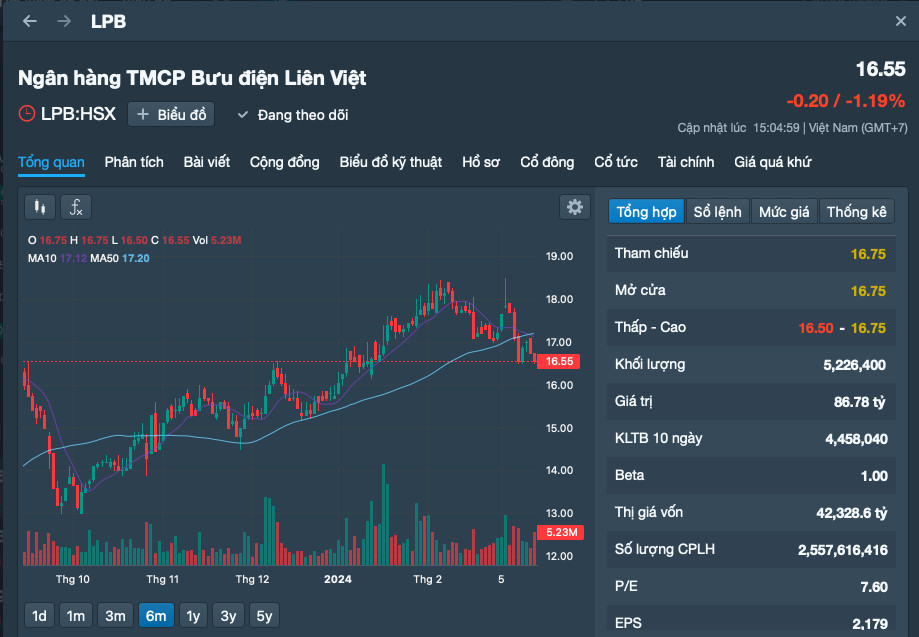This screenshot has height=637, width=919.
Task: Click the 2024 label on chart time axis
Action: point(338,580)
